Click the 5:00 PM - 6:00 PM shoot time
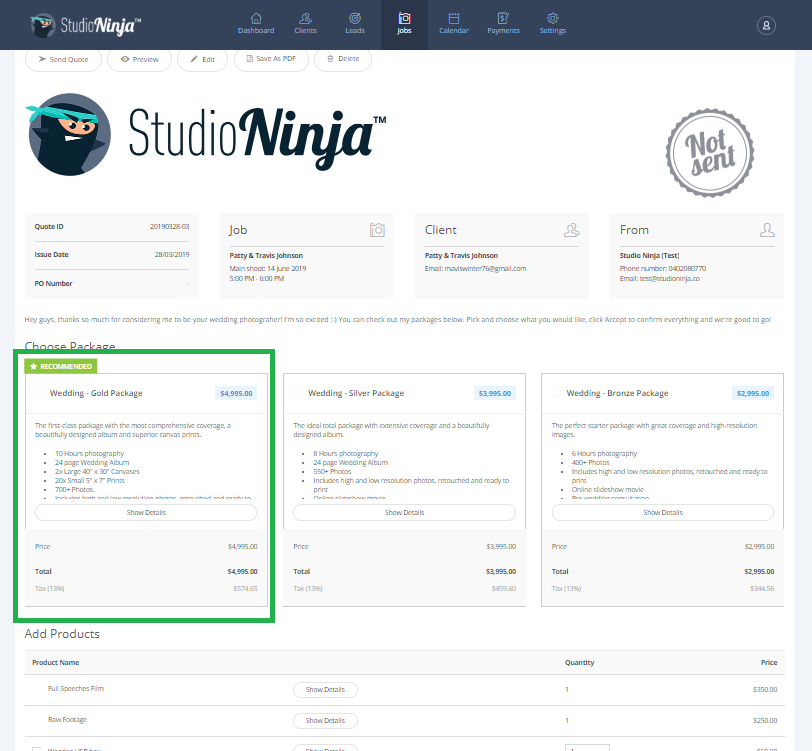The width and height of the screenshot is (812, 751). pyautogui.click(x=257, y=279)
